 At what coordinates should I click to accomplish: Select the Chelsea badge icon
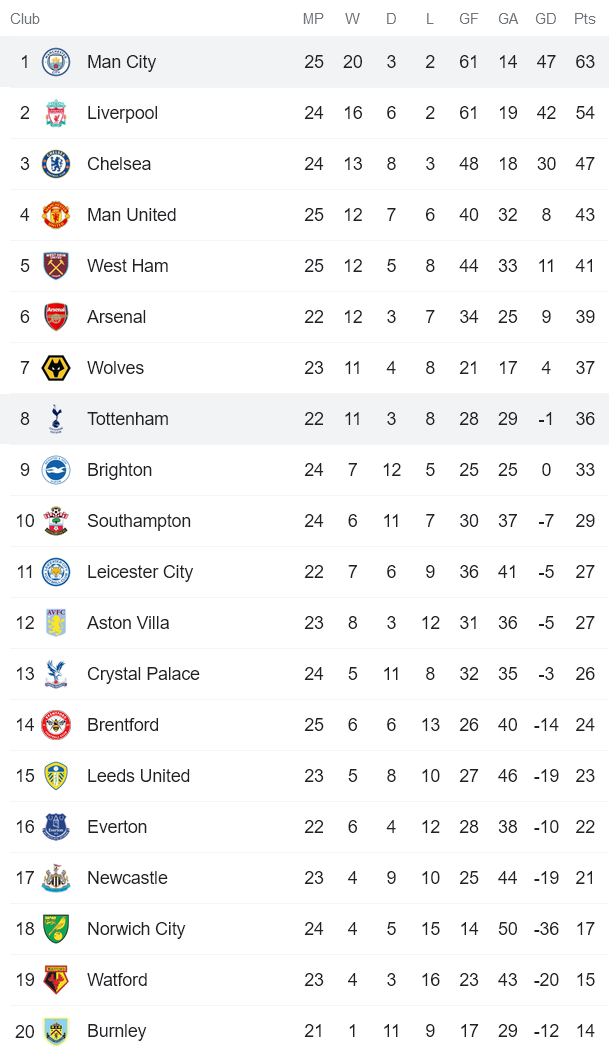pyautogui.click(x=56, y=164)
